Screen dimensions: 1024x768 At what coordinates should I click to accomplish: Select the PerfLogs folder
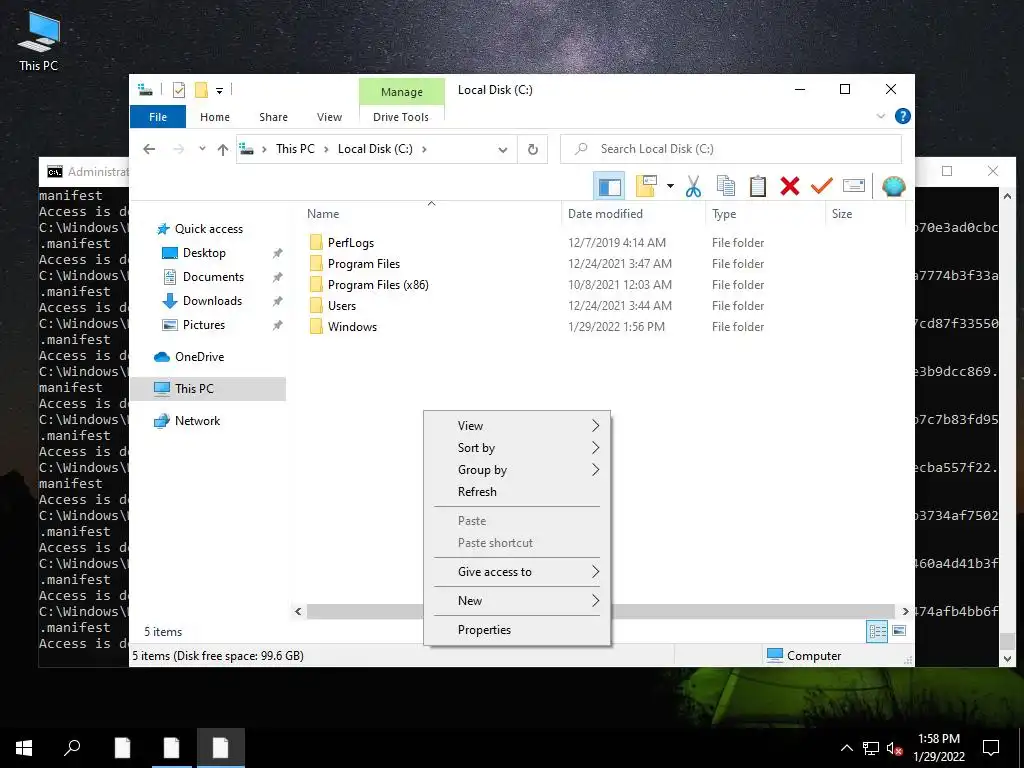tap(351, 242)
